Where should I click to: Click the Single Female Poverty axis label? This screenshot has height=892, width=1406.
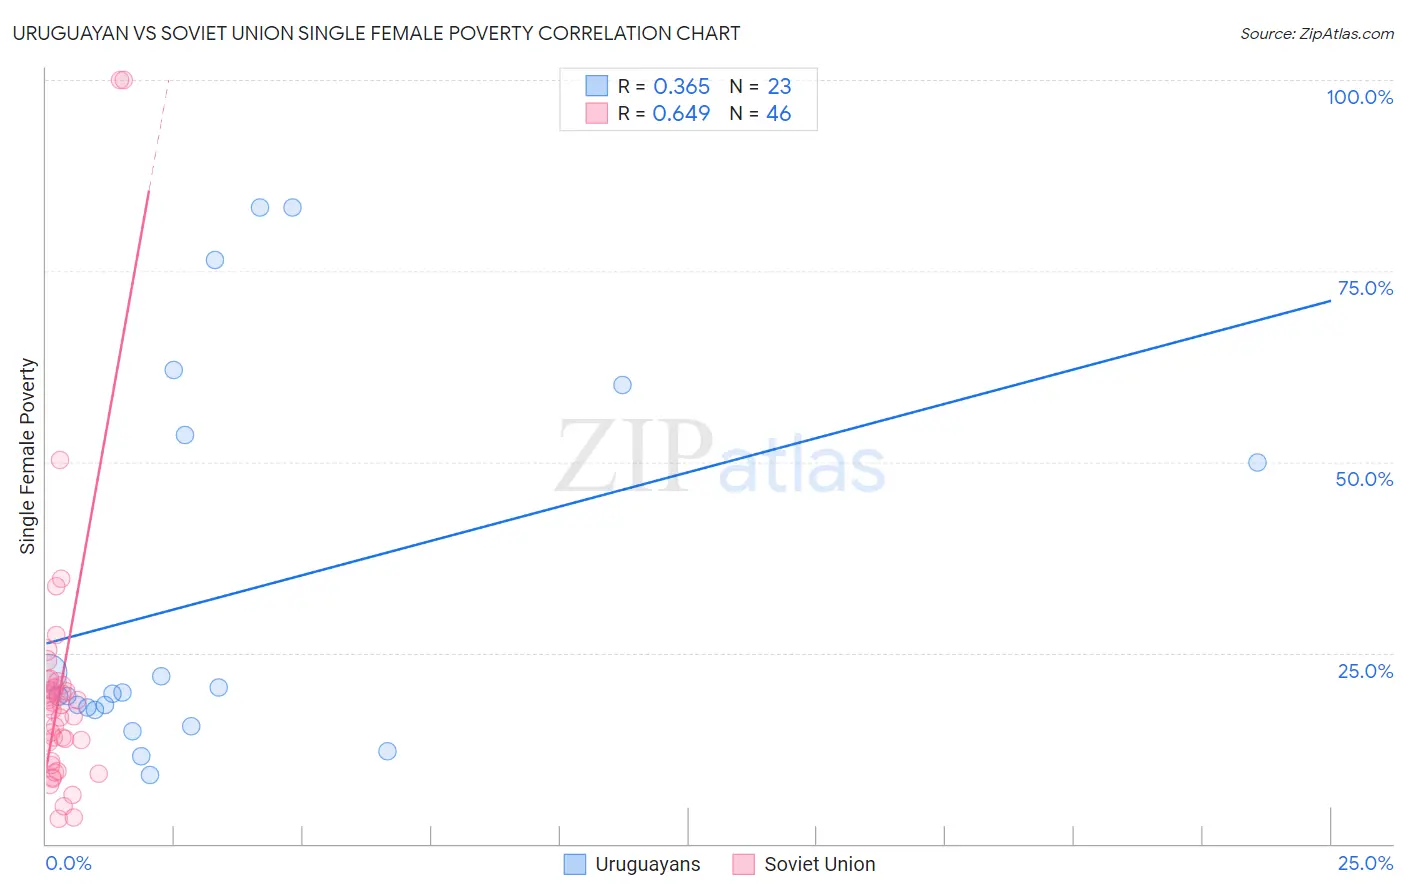tap(28, 456)
